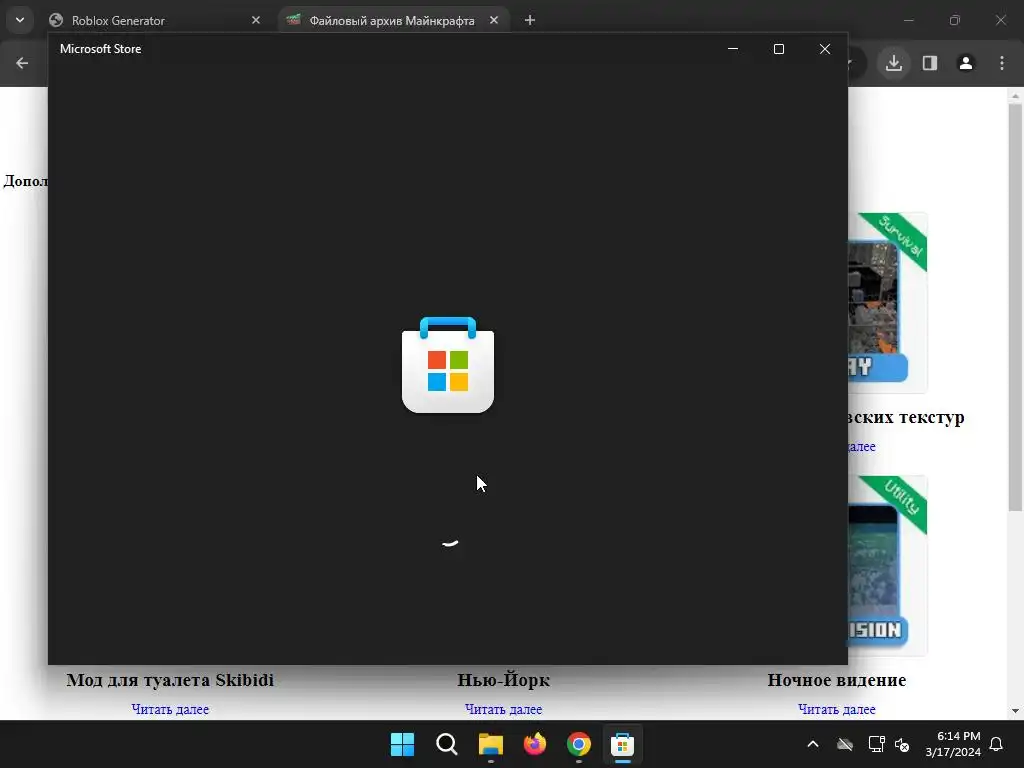
Task: Maximize the Microsoft Store window
Action: (778, 49)
